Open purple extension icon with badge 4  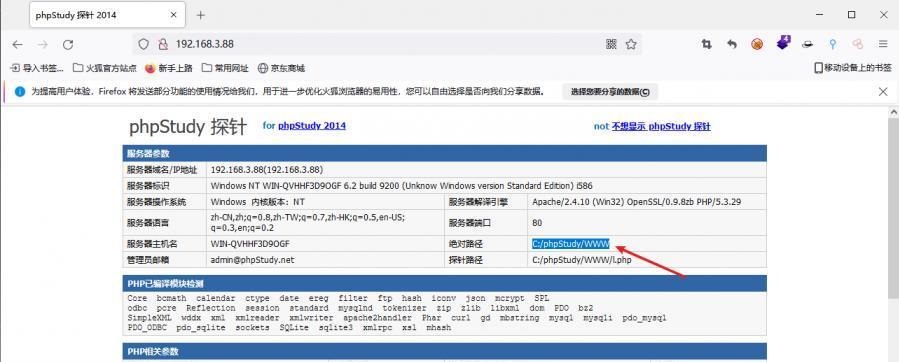tap(783, 43)
